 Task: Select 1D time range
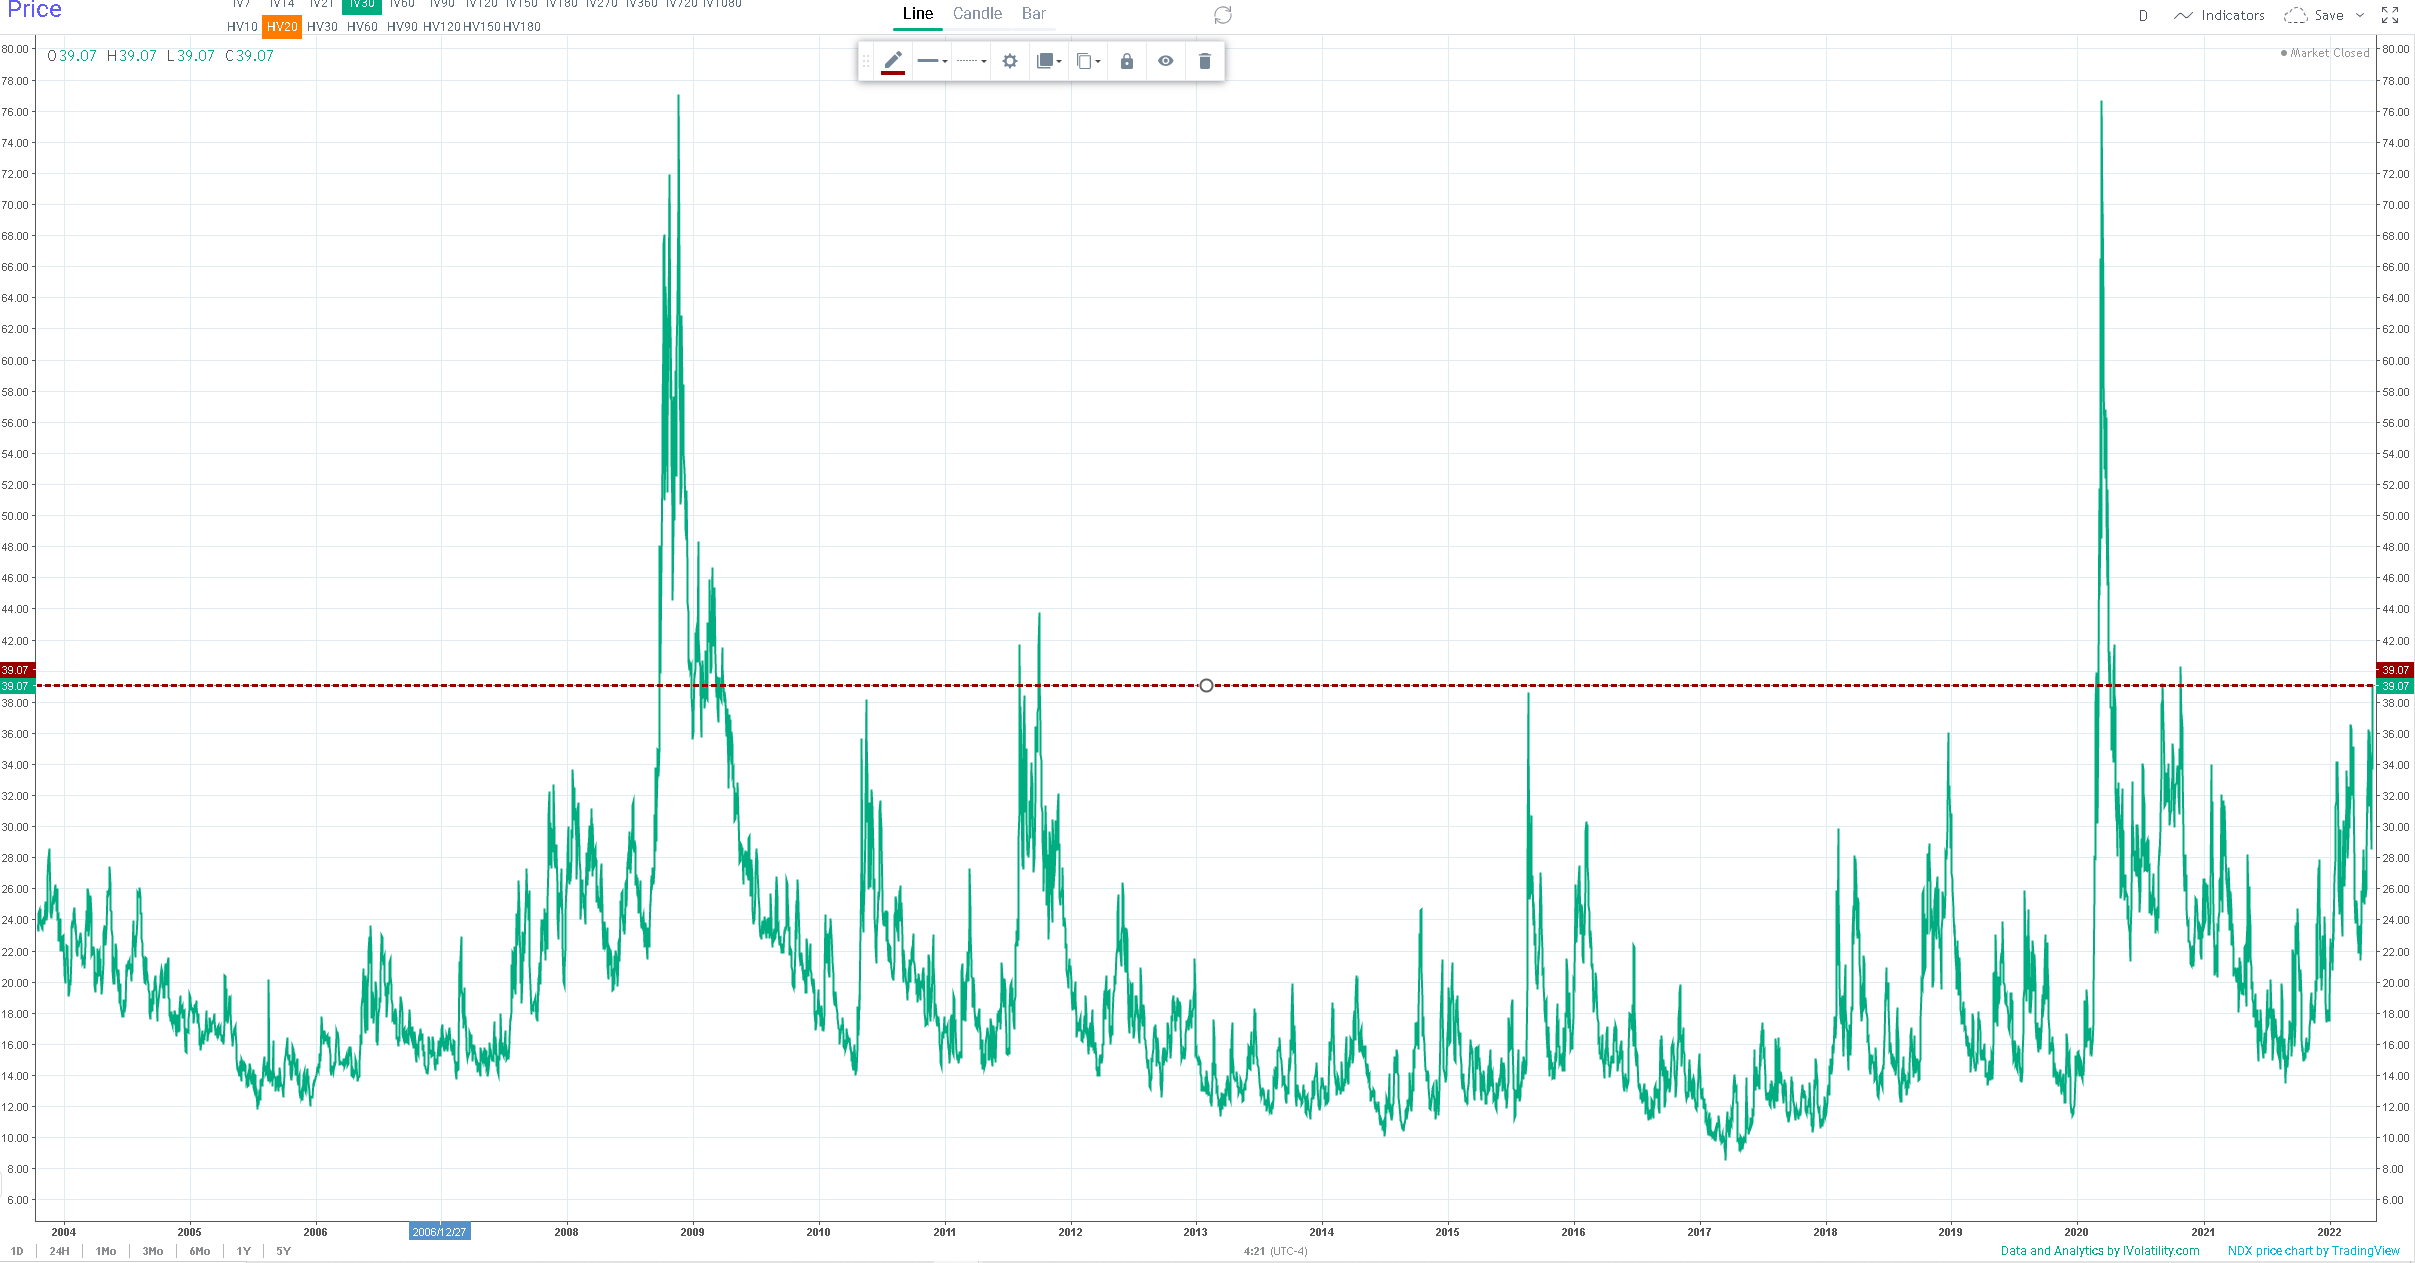point(17,1251)
